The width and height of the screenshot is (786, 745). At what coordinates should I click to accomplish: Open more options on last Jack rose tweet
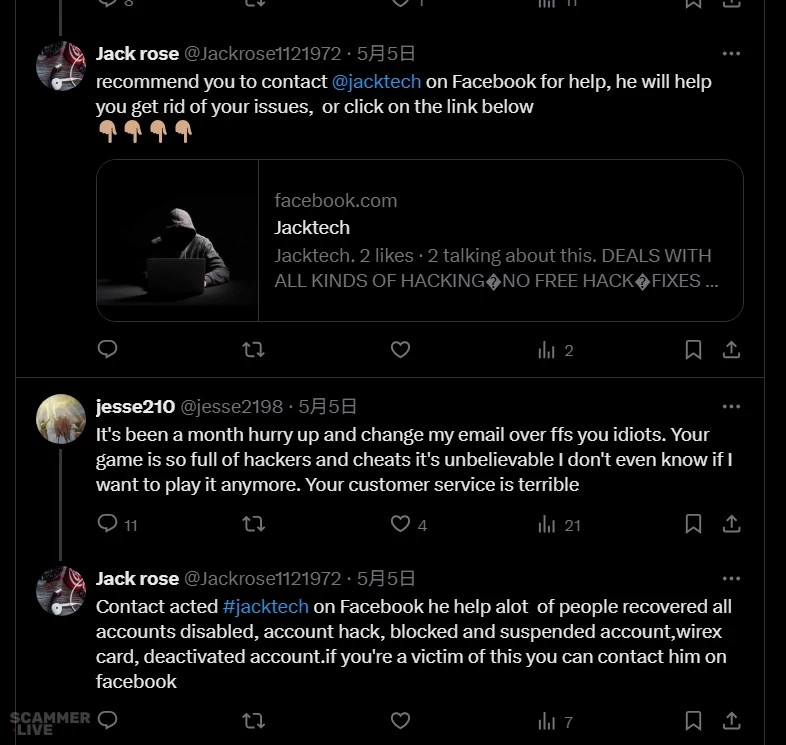731,579
